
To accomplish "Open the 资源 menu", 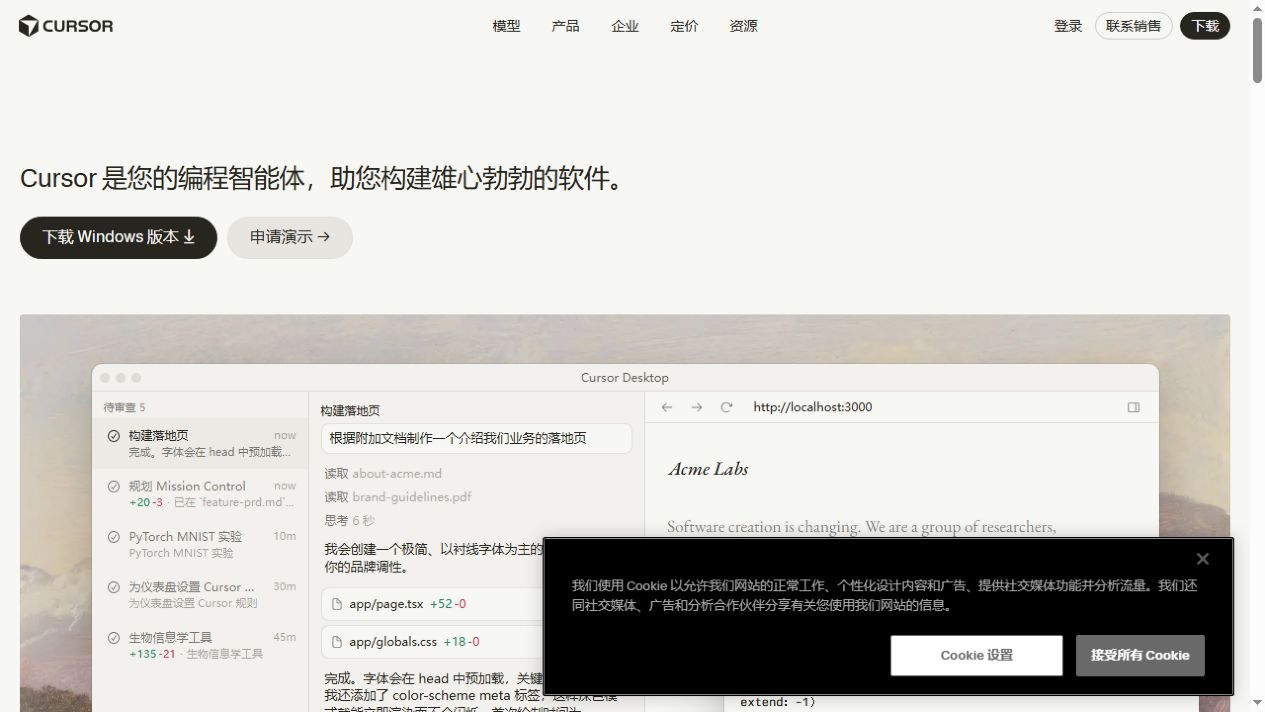I will click(743, 26).
